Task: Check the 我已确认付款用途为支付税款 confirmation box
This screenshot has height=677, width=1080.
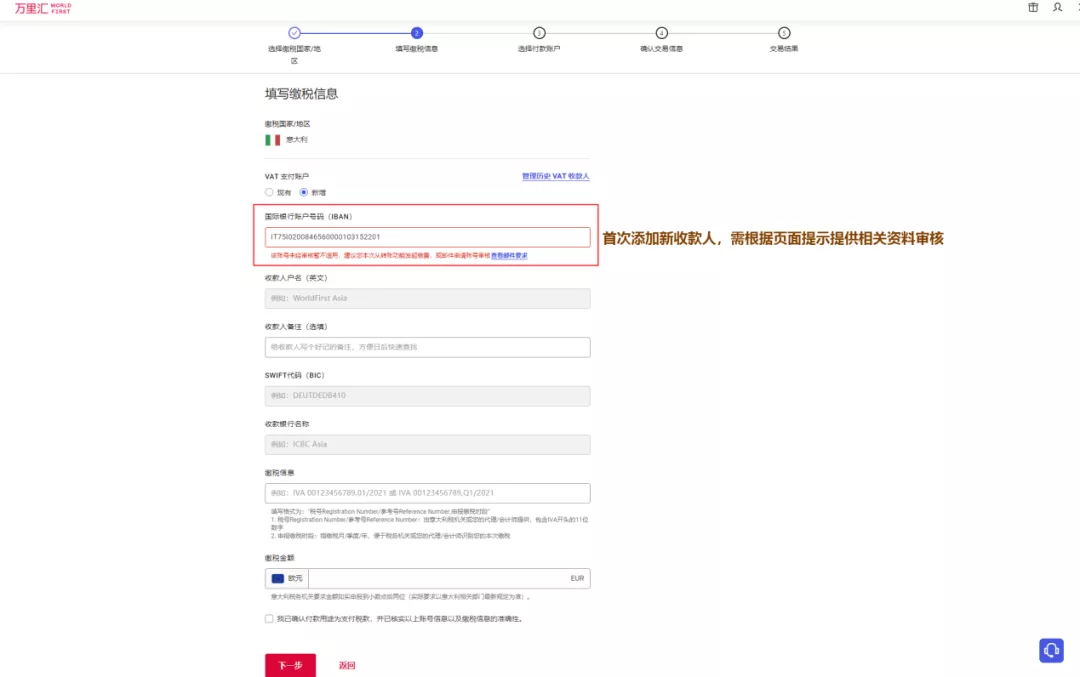Action: 266,618
